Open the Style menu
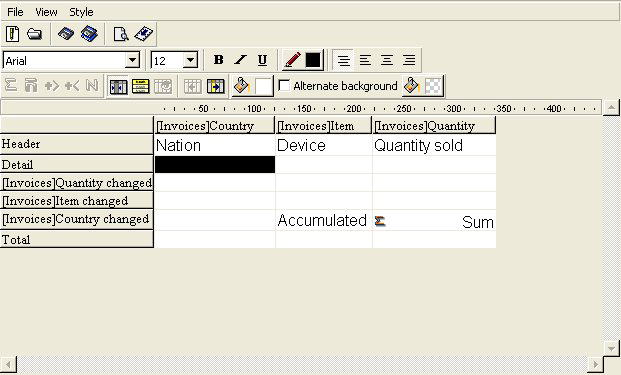This screenshot has height=375, width=621. click(x=81, y=12)
